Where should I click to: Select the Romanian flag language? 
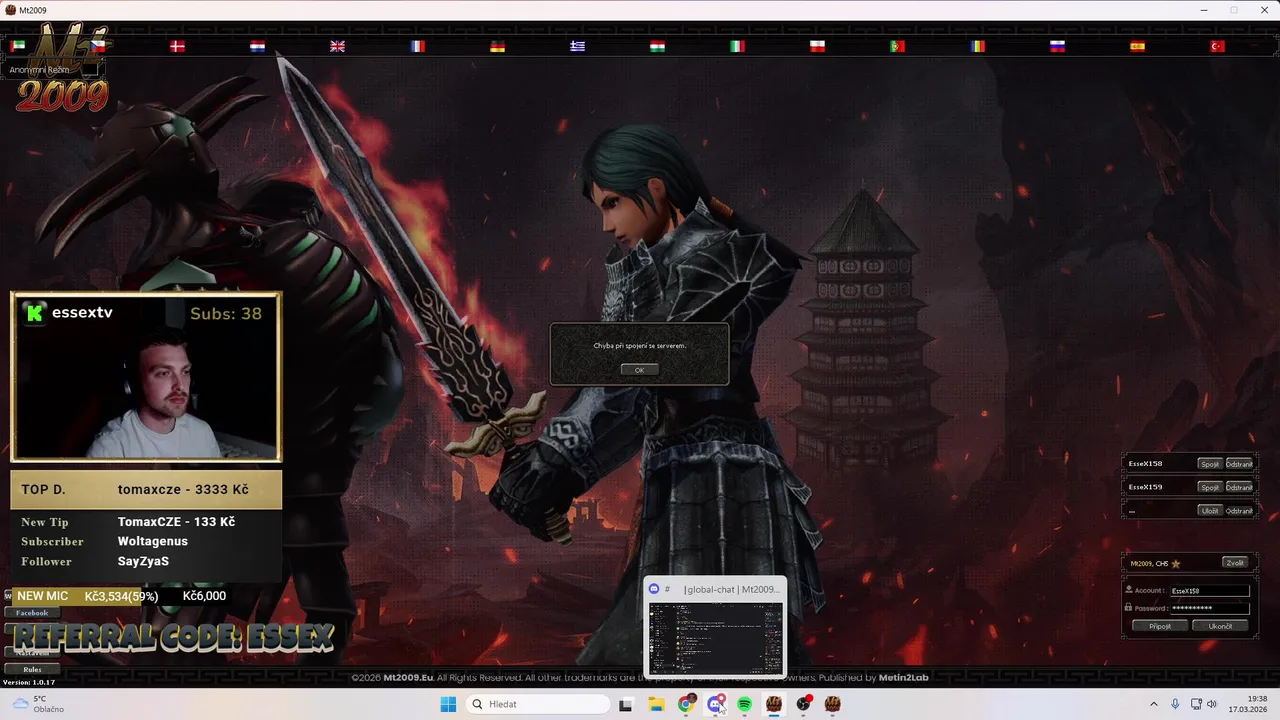coord(978,46)
